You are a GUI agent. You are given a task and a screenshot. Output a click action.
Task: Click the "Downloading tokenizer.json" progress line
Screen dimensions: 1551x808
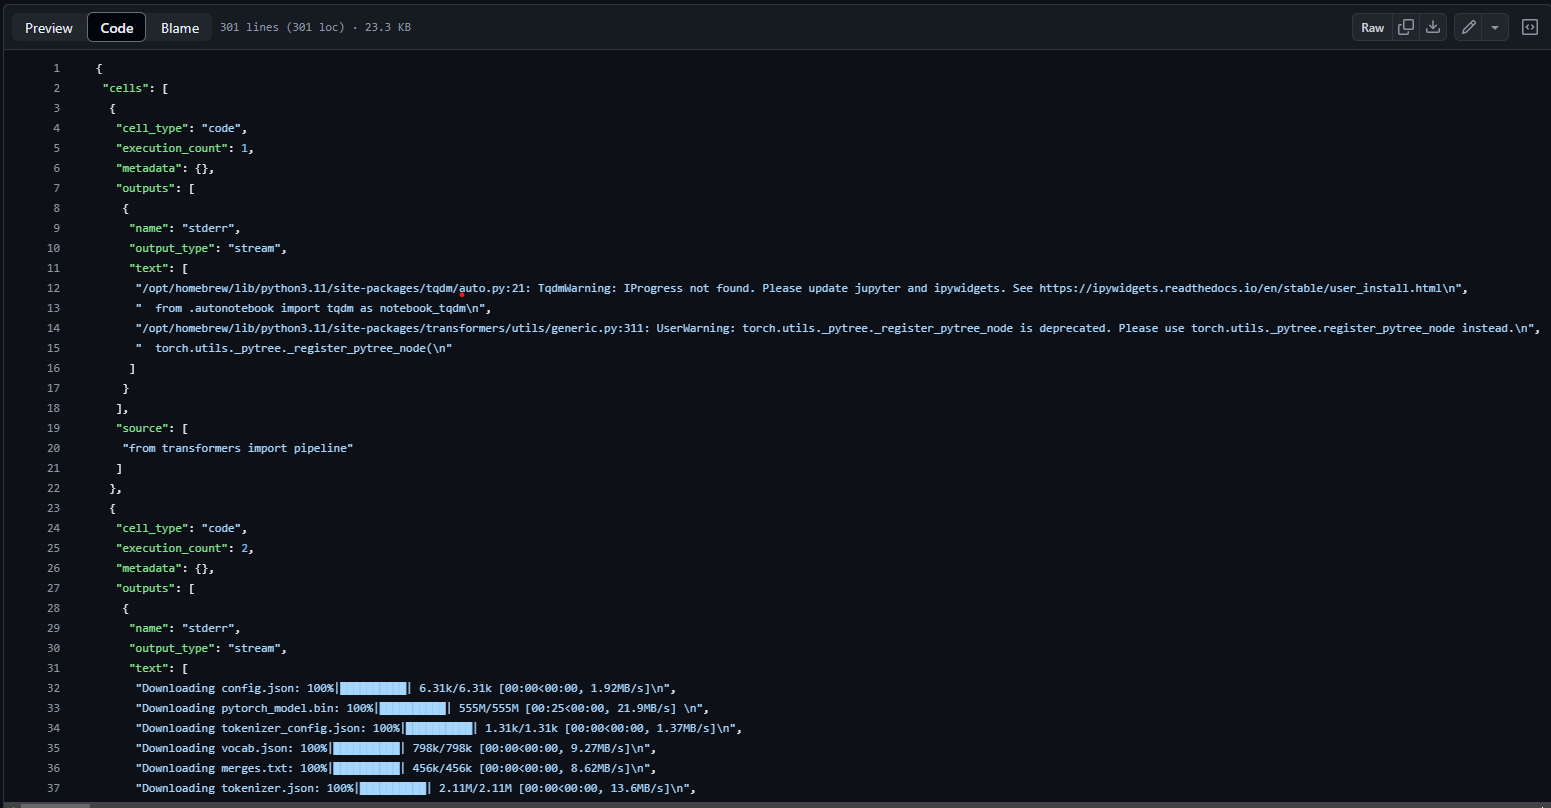[415, 788]
